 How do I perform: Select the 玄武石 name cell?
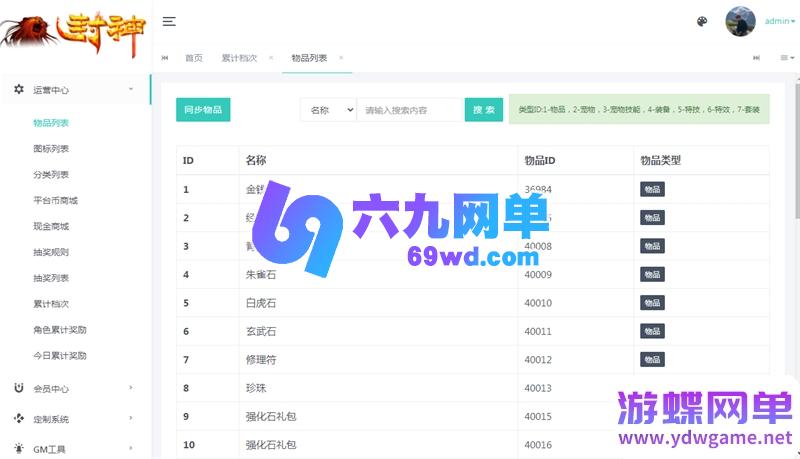[379, 331]
